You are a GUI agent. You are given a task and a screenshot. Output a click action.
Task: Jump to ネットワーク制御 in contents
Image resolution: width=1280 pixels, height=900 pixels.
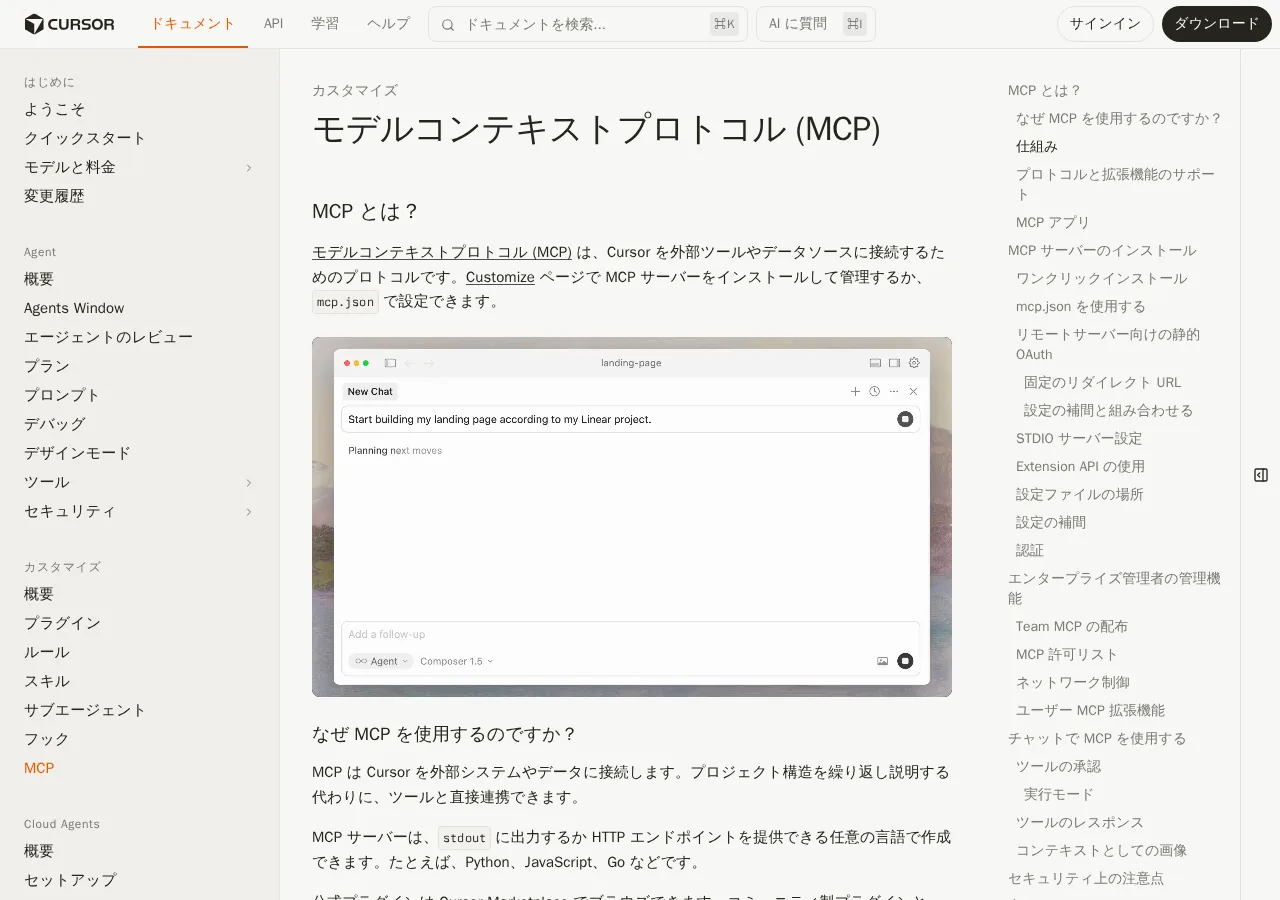pos(1073,683)
